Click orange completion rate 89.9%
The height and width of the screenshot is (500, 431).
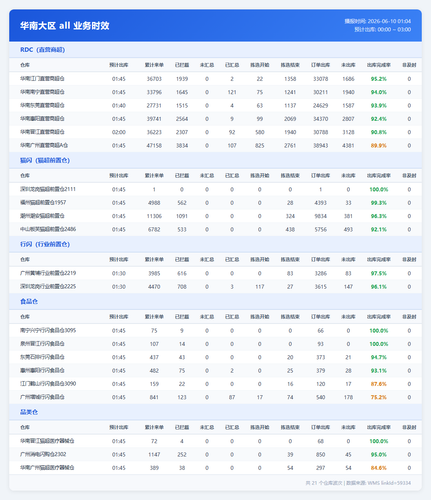[379, 146]
